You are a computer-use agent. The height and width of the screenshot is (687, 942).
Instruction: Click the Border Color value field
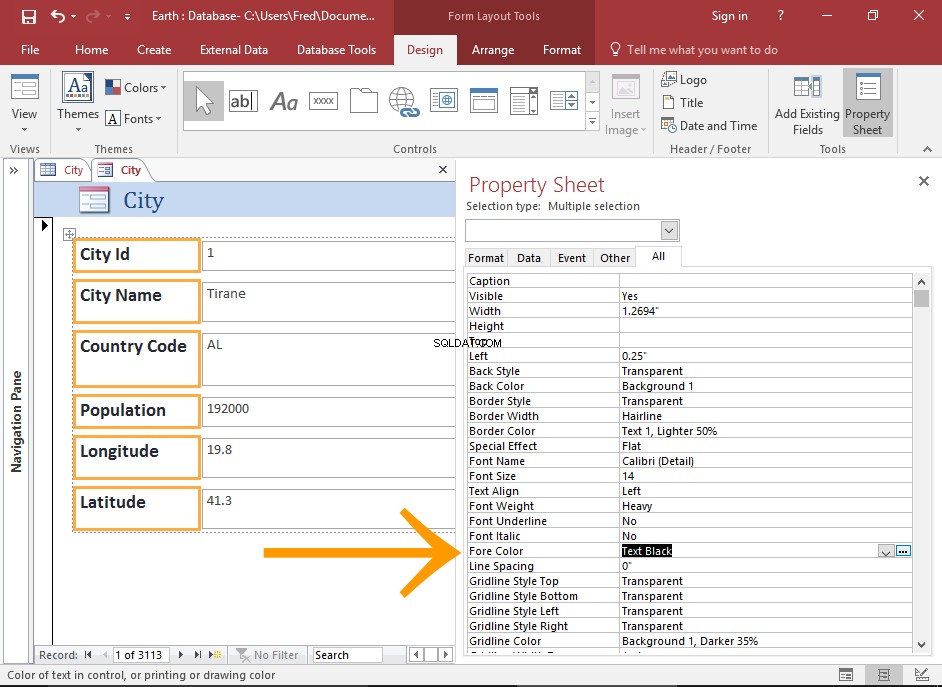[765, 431]
